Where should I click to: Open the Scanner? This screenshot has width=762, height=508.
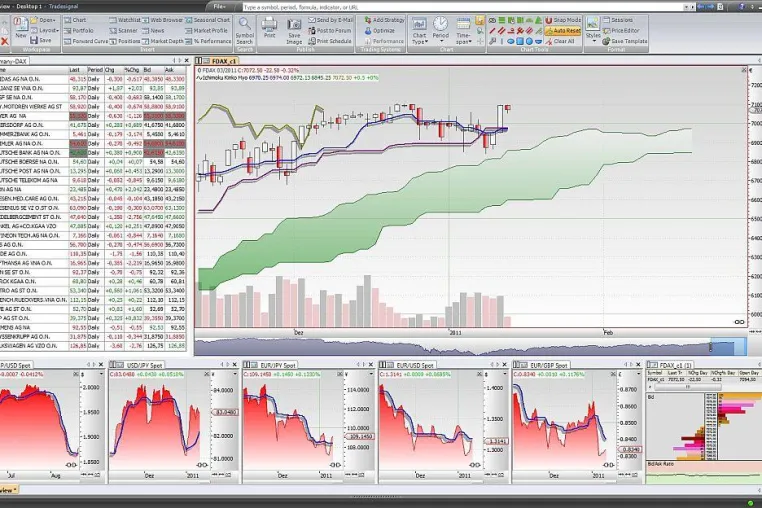click(x=123, y=30)
